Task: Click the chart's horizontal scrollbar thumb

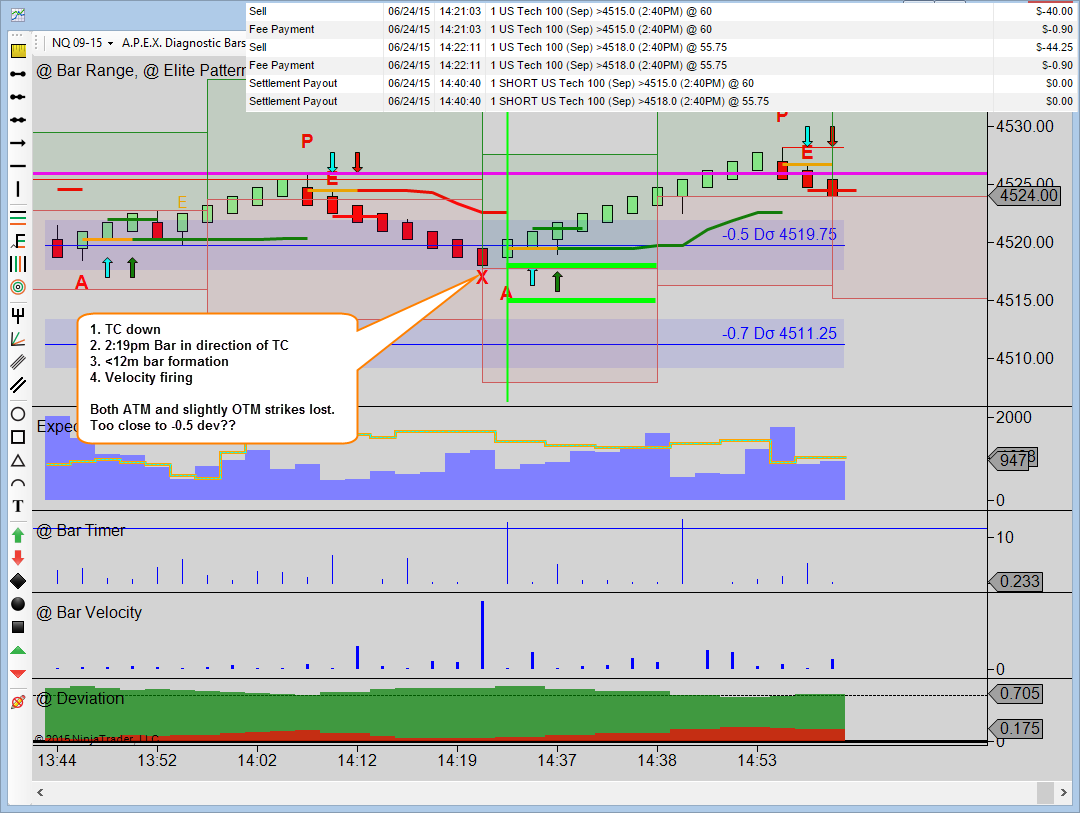Action: pos(1046,792)
